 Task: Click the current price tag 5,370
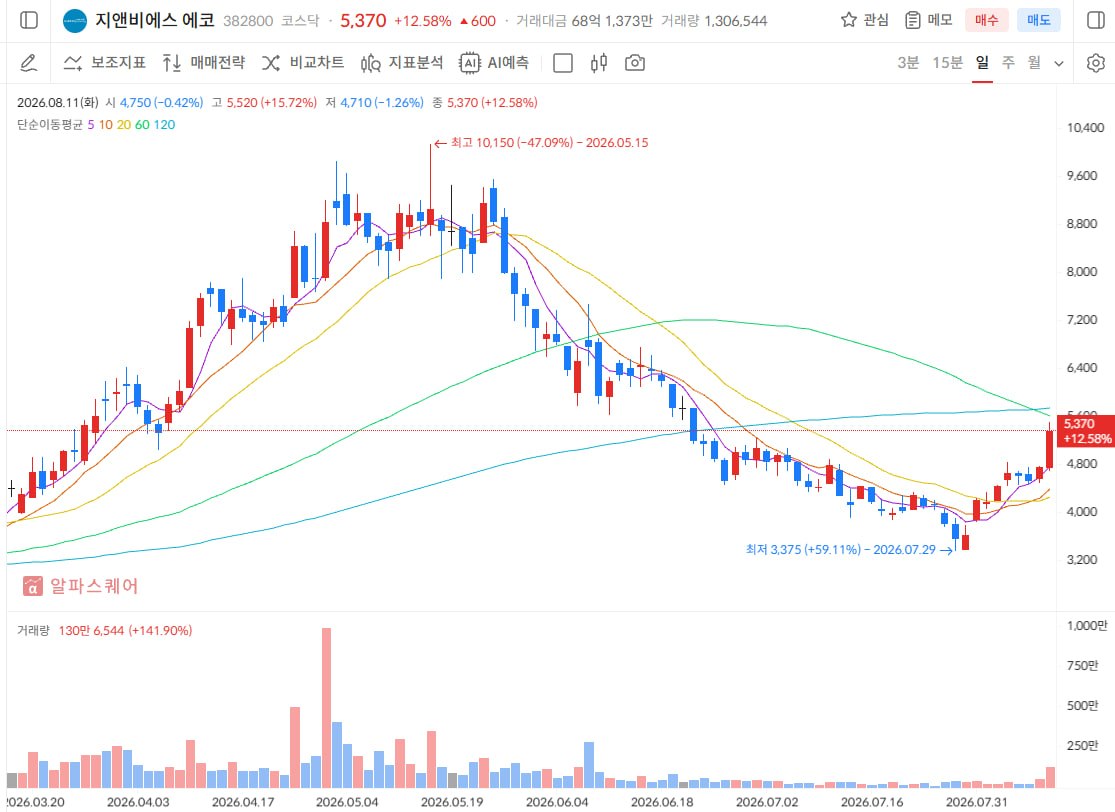click(x=1087, y=431)
